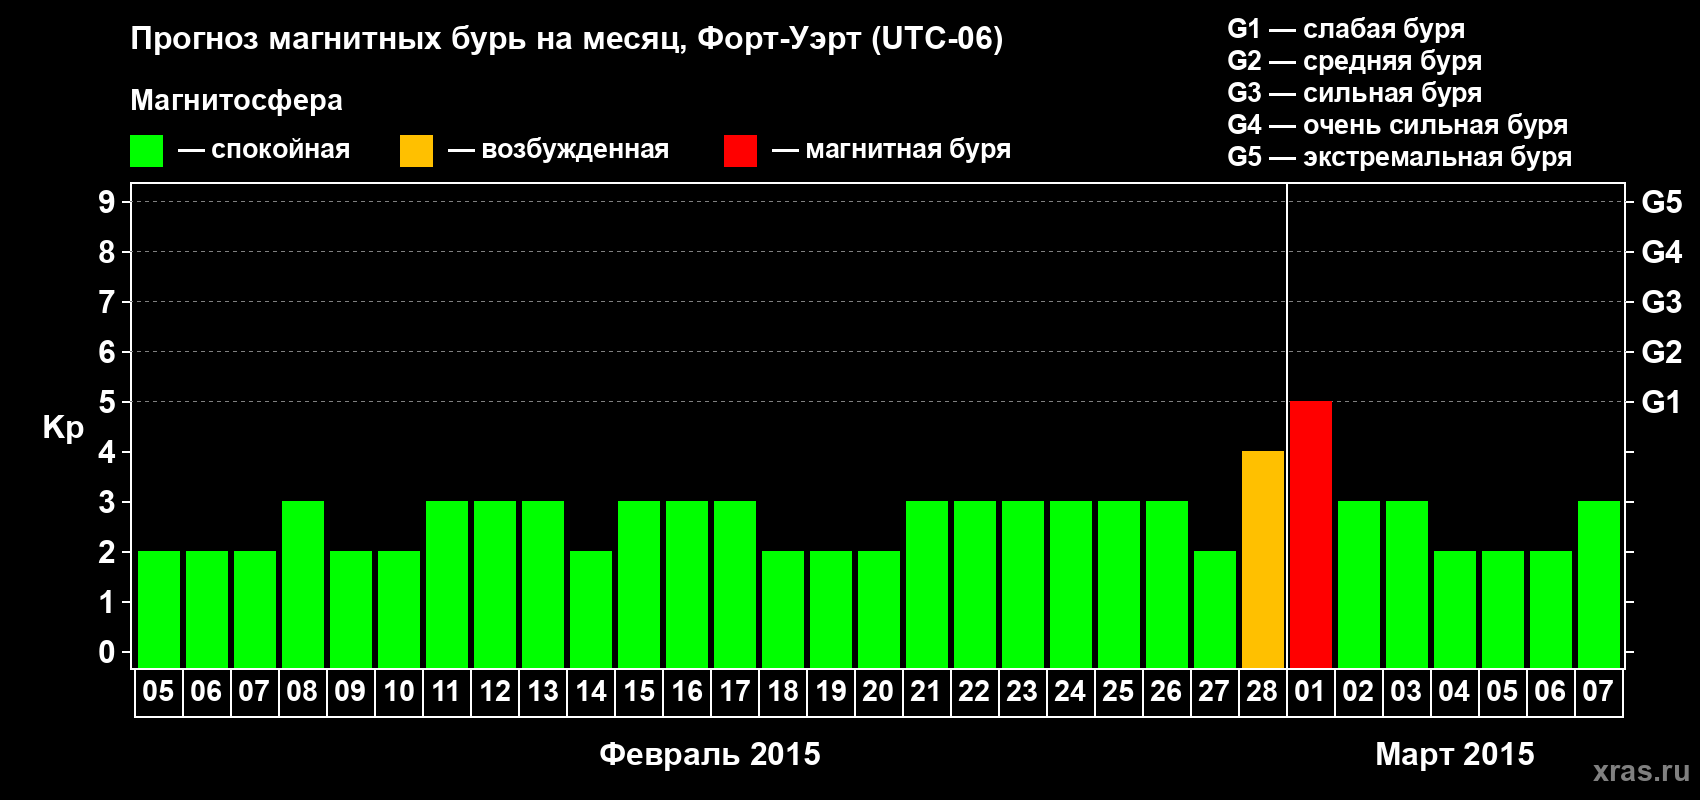
Task: Select the green bar for February 17
Action: pos(734,585)
